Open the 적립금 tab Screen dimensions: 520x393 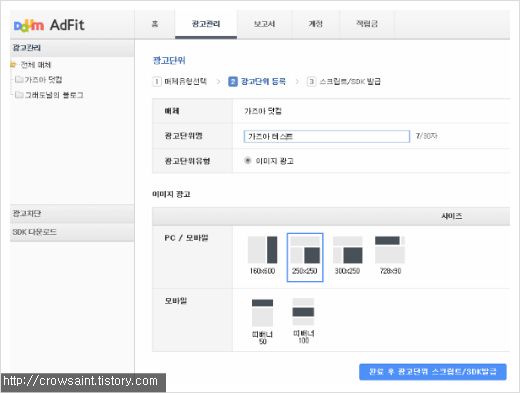coord(367,24)
